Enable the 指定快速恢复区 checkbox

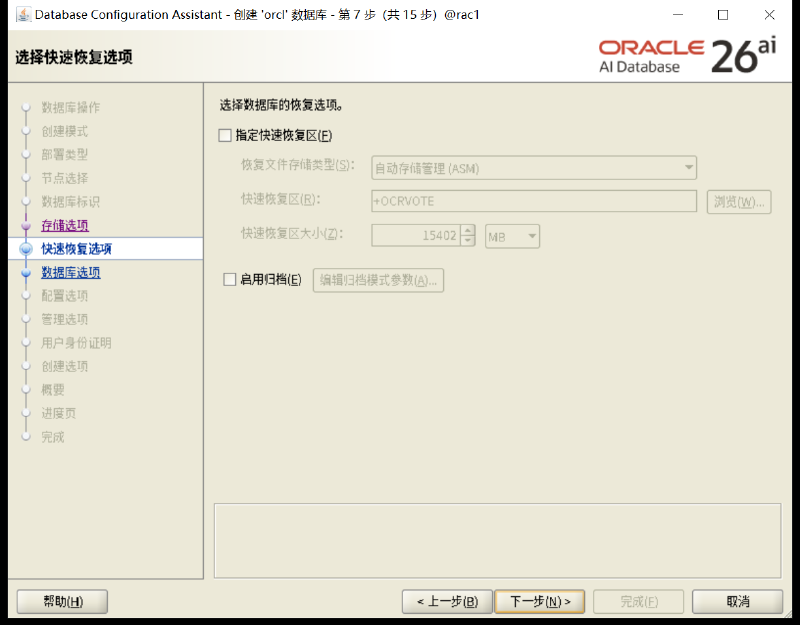[225, 136]
